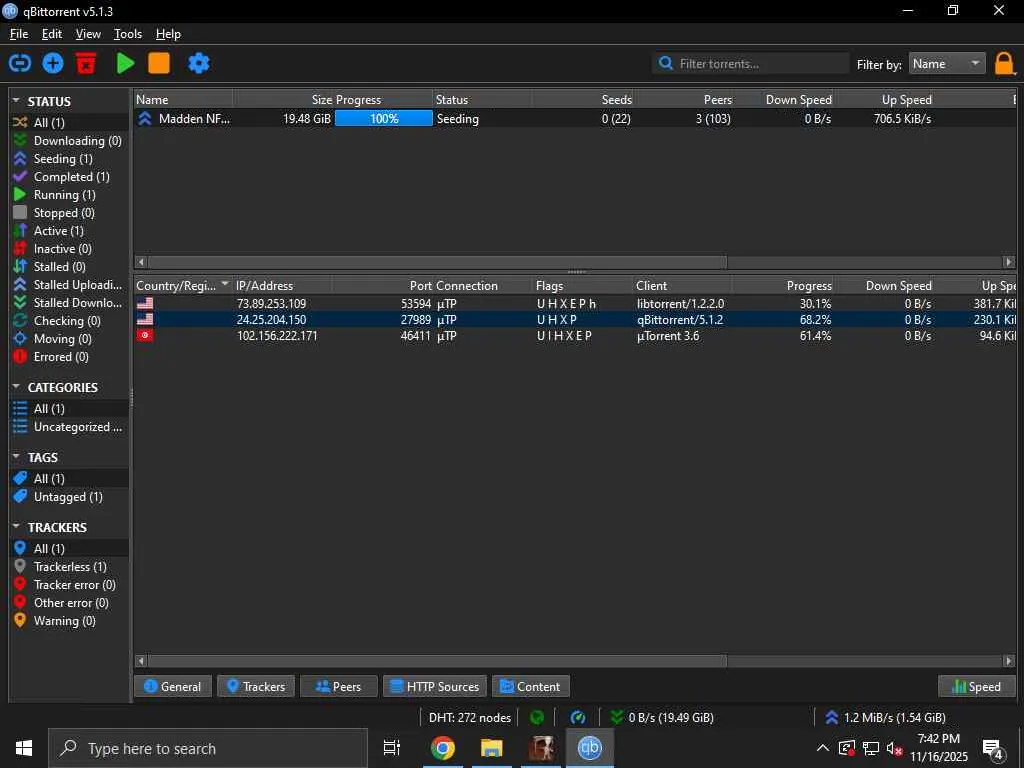1024x768 pixels.
Task: Open File Explorer from the taskbar
Action: click(492, 748)
